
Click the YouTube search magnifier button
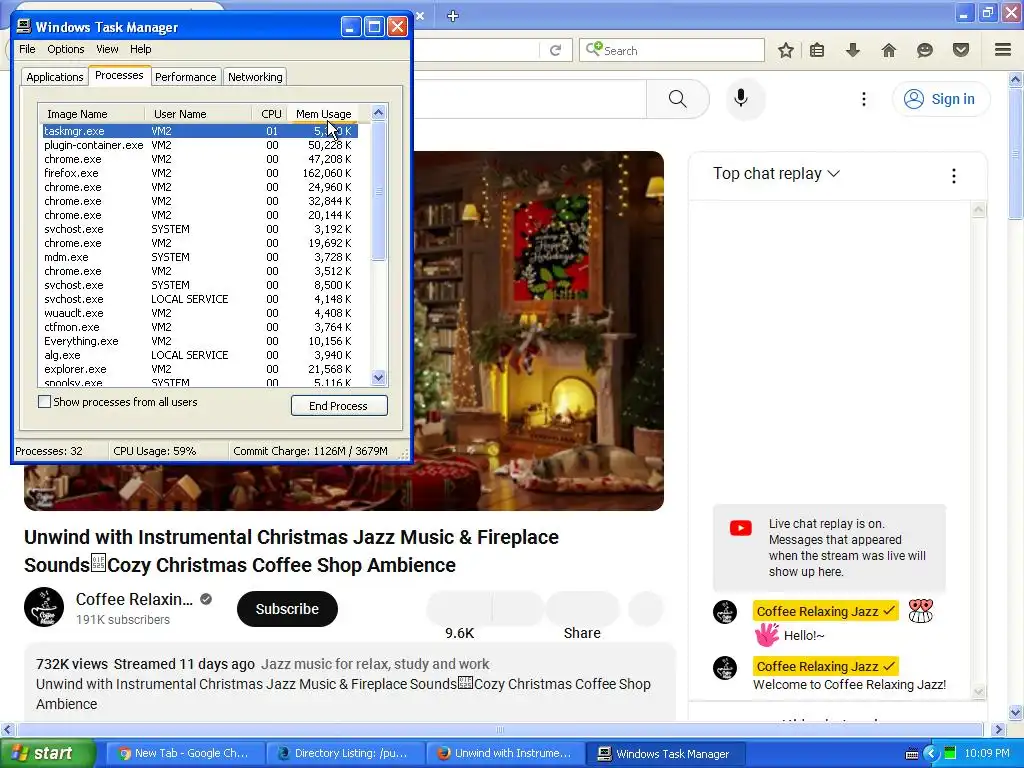click(x=678, y=99)
